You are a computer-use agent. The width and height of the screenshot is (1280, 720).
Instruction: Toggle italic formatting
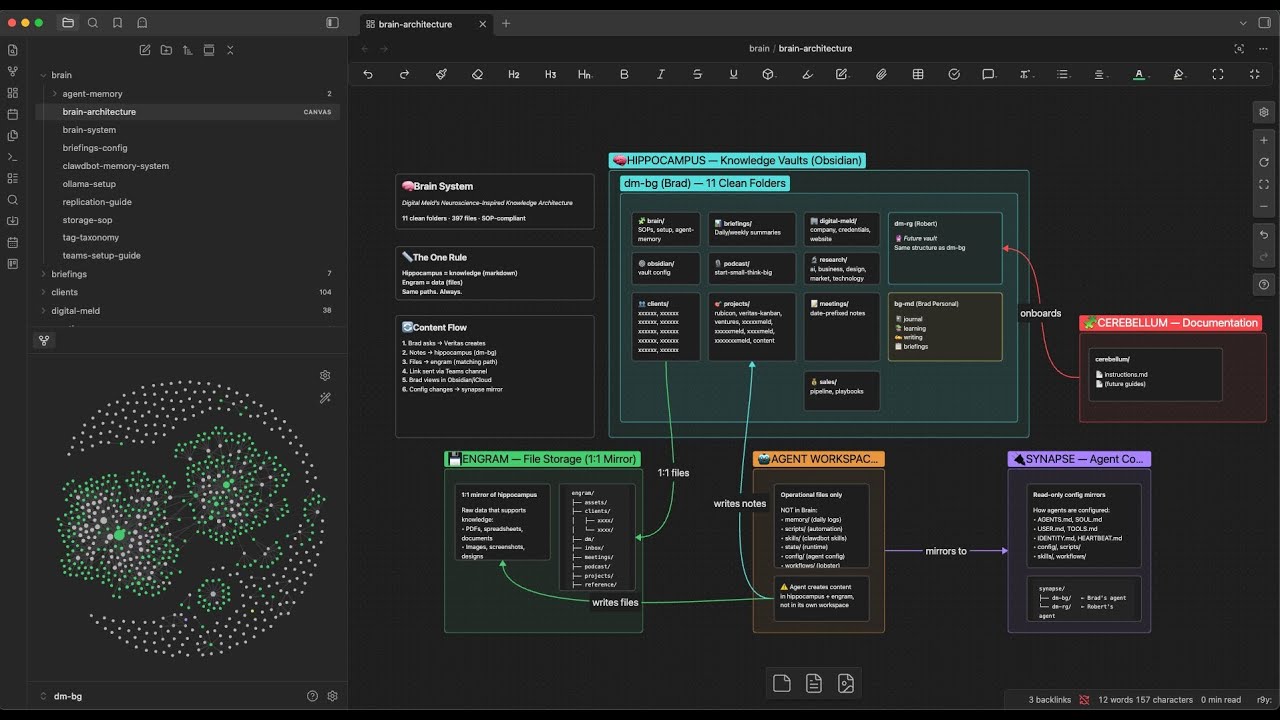click(x=661, y=74)
